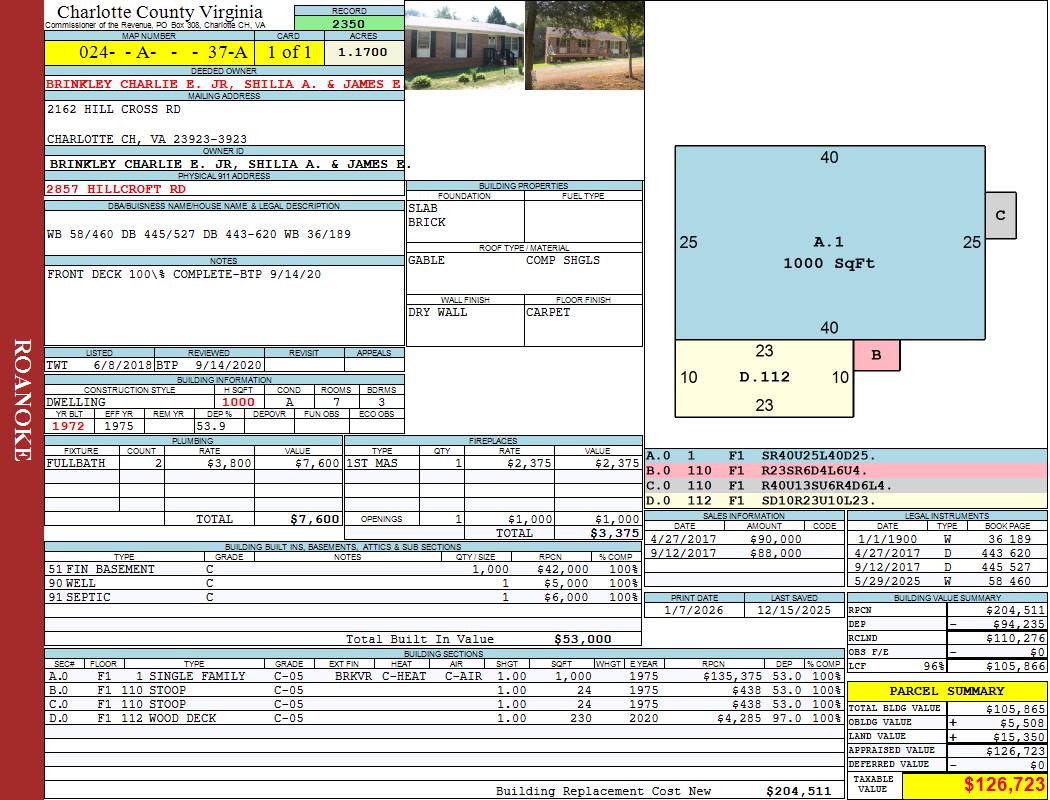Image resolution: width=1050 pixels, height=800 pixels.
Task: Click the PARCEL SUMMARY header
Action: tap(946, 691)
